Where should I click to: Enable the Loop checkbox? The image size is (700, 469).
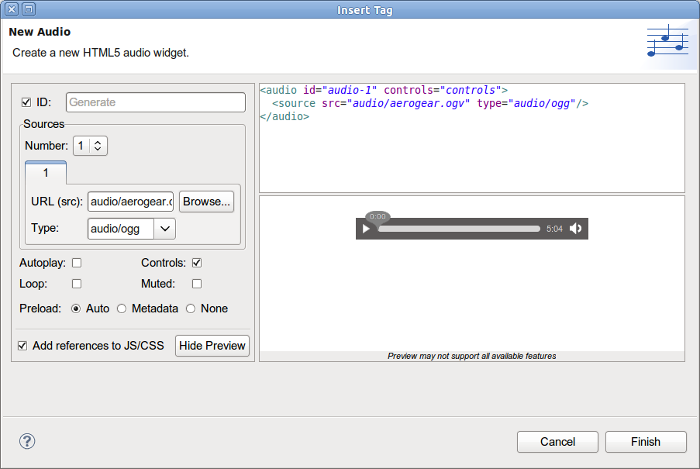(77, 284)
